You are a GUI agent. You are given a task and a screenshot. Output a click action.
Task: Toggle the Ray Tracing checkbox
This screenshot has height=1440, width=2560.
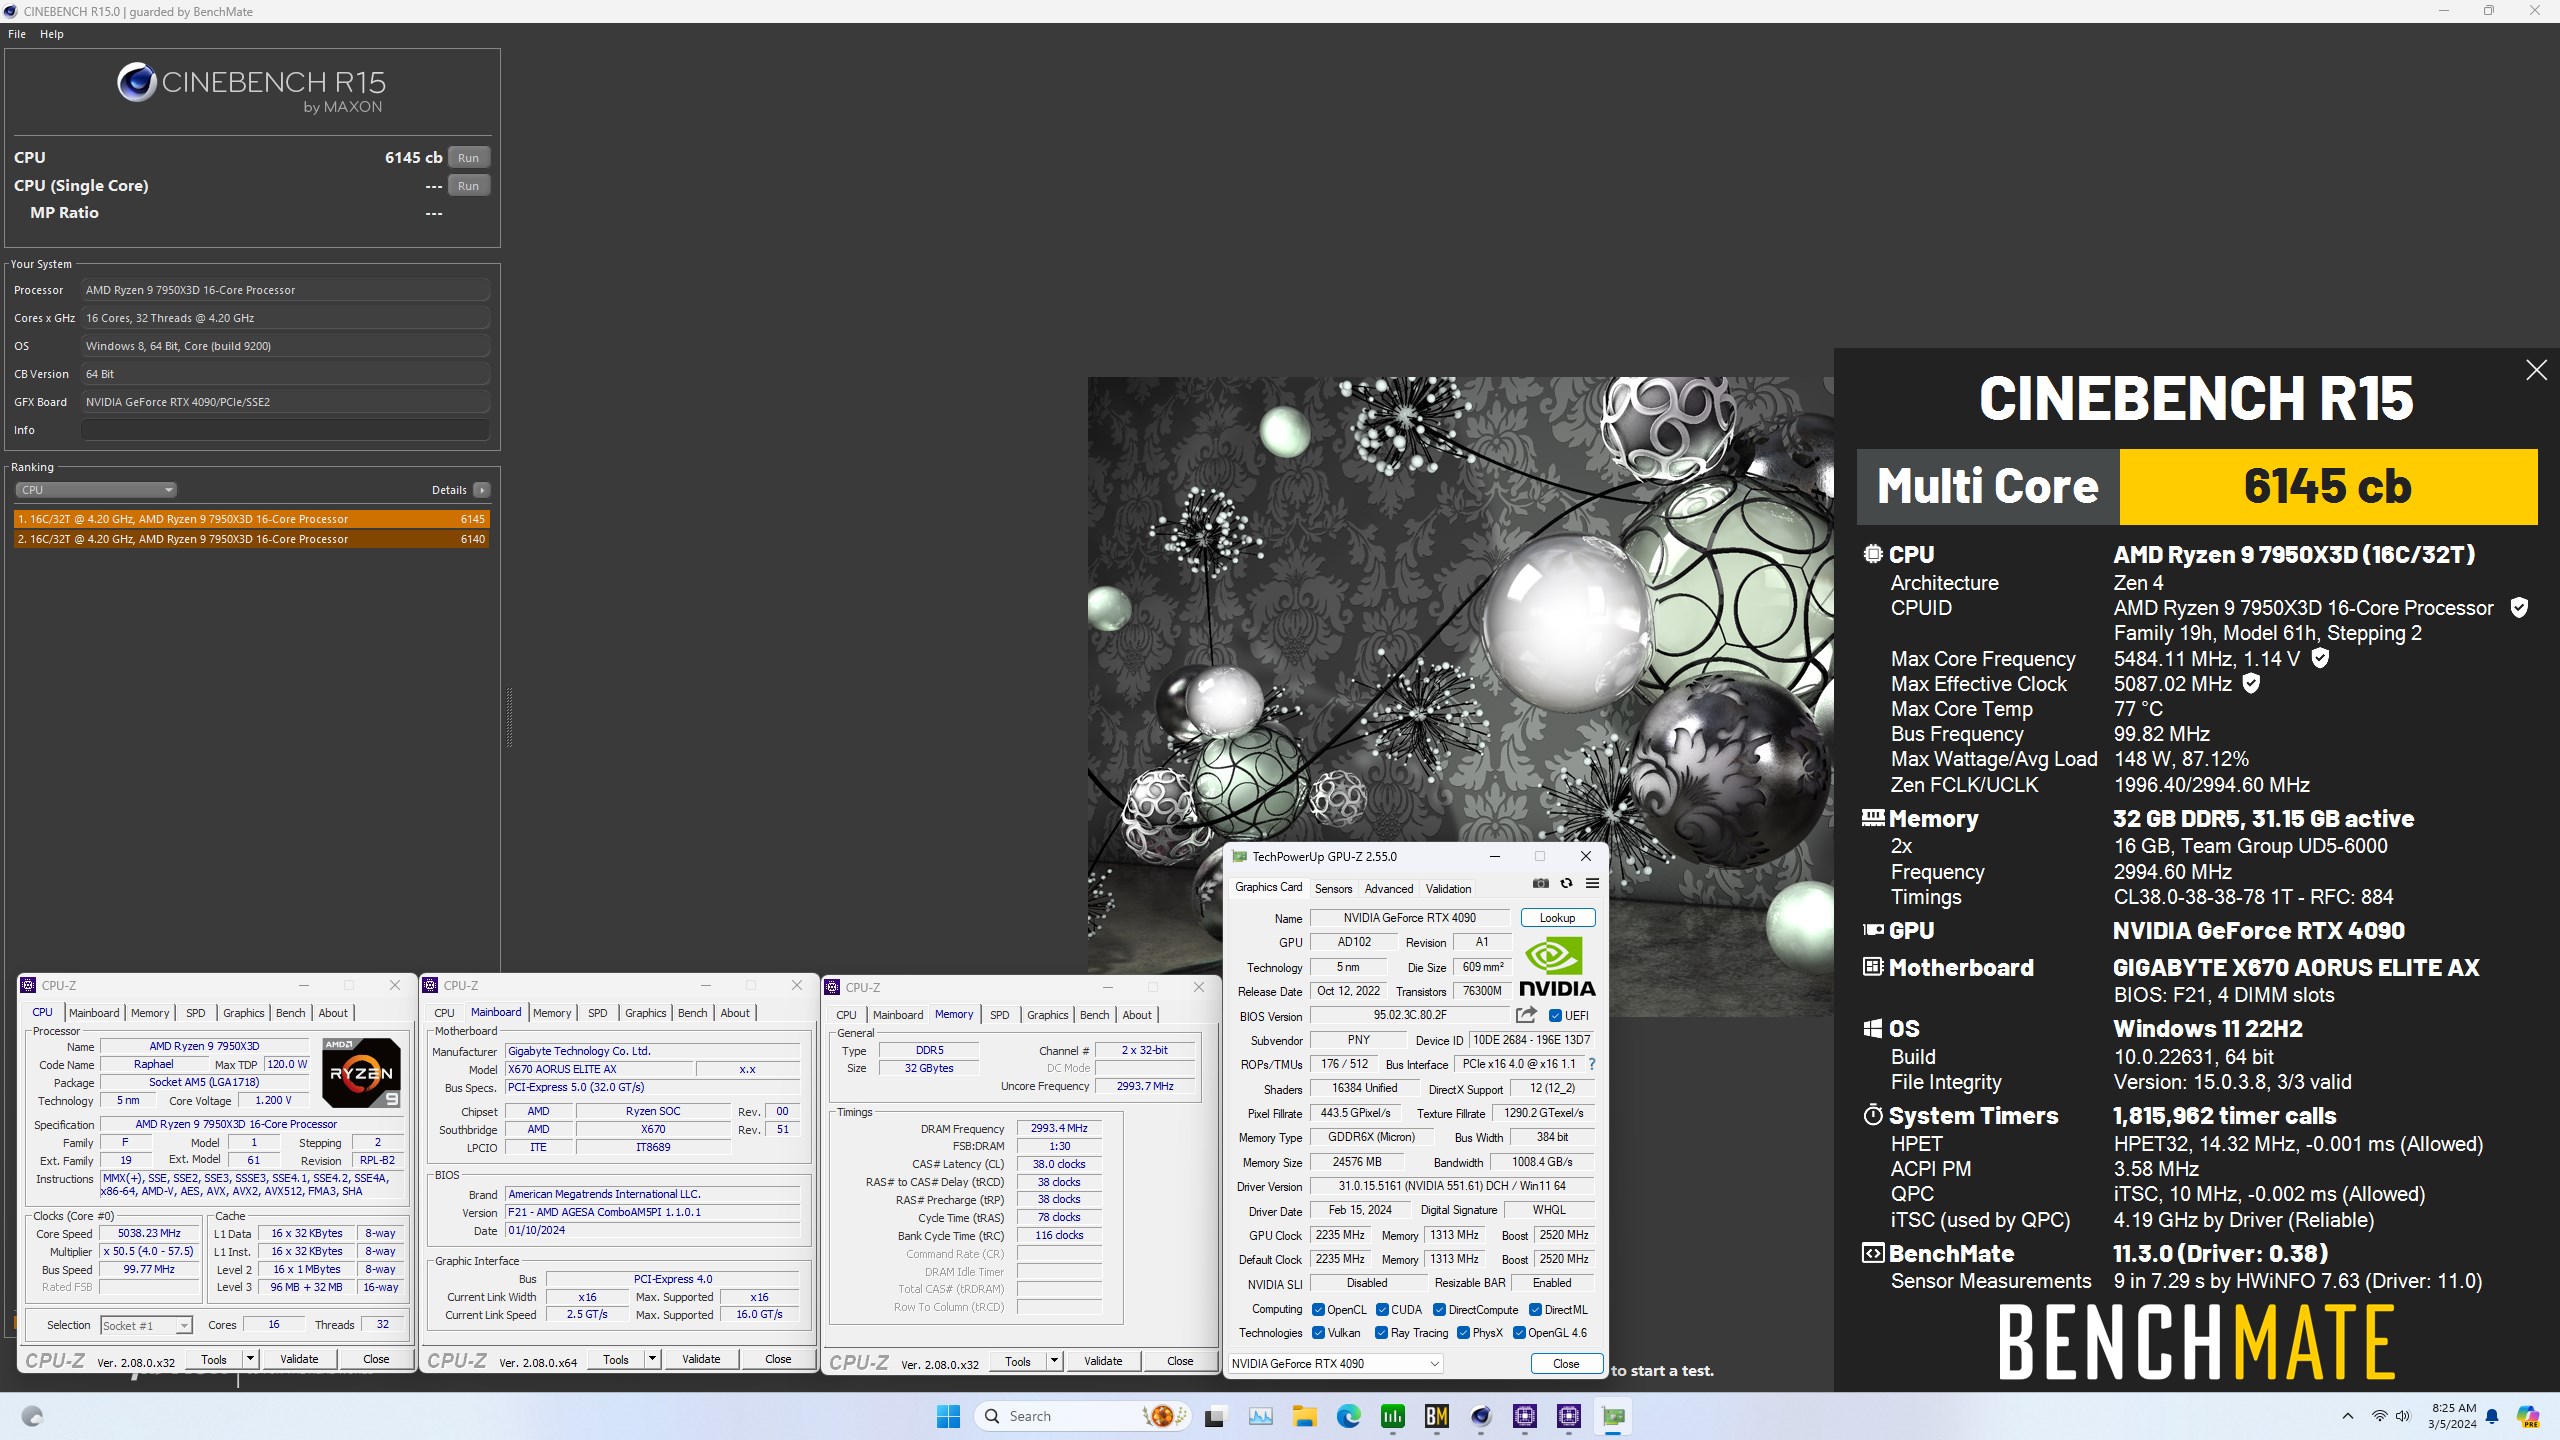click(x=1381, y=1332)
